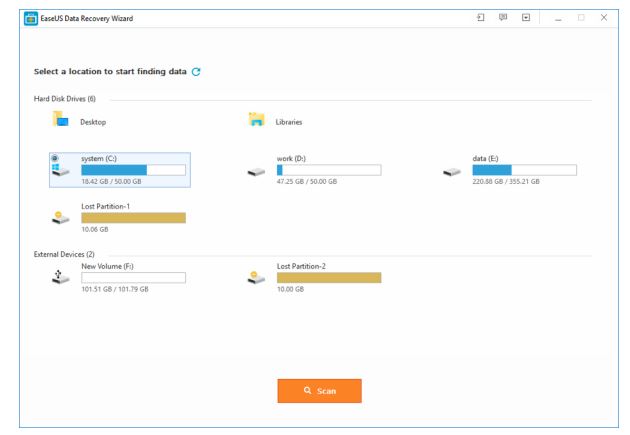Select the Desktop folder icon
630x435 pixels.
61,119
